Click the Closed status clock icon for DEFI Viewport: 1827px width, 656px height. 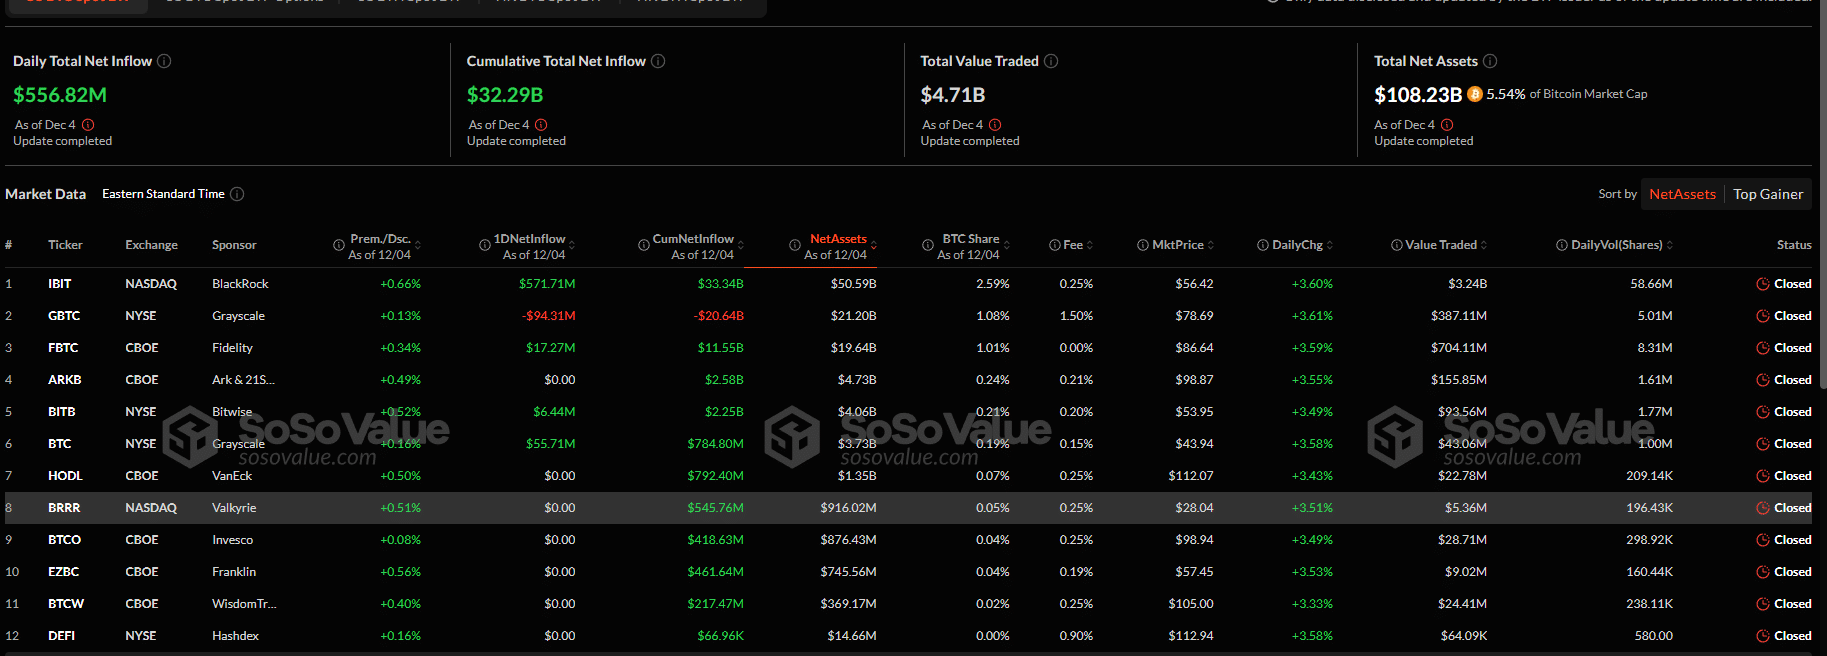pos(1763,636)
